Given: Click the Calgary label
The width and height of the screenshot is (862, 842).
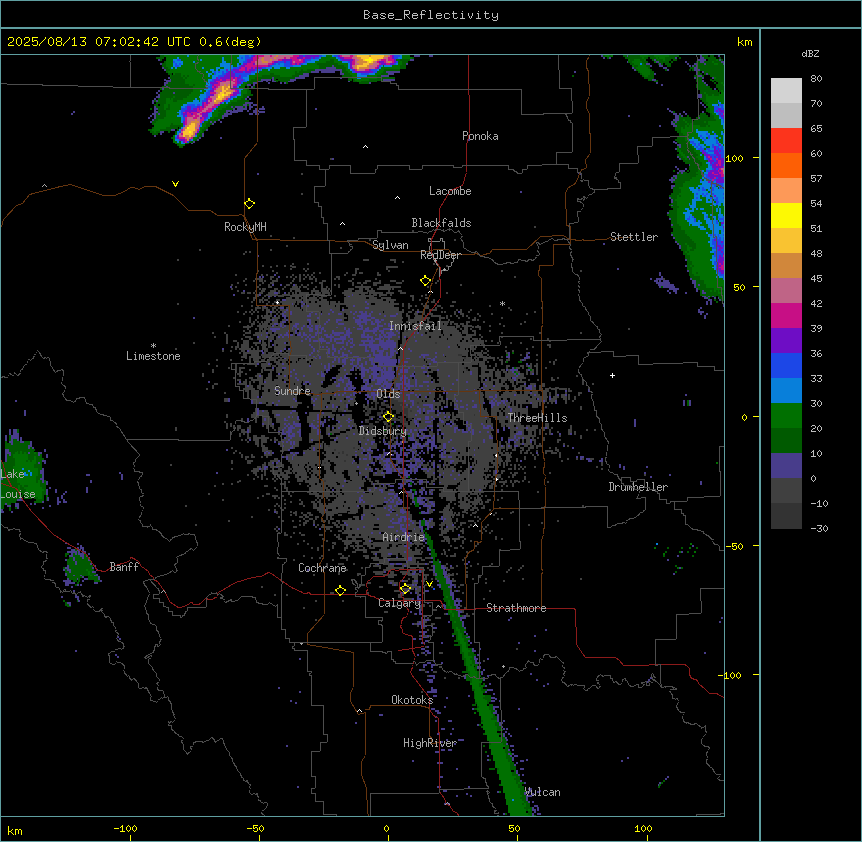Looking at the screenshot, I should point(399,603).
